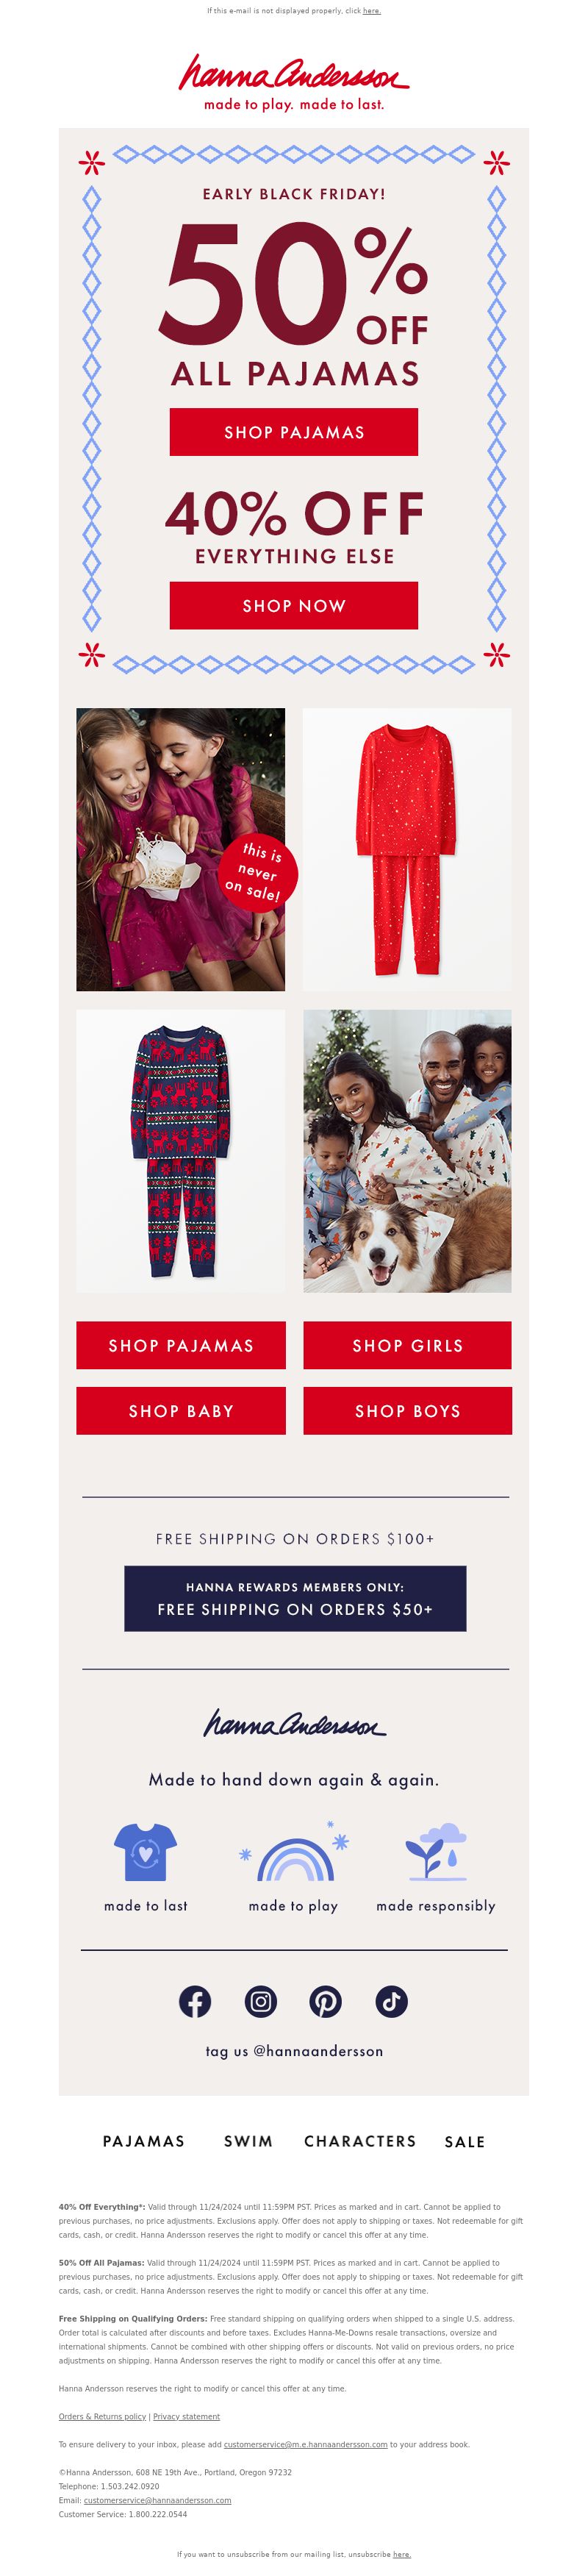
Task: Open the Facebook social icon
Action: click(x=195, y=2001)
